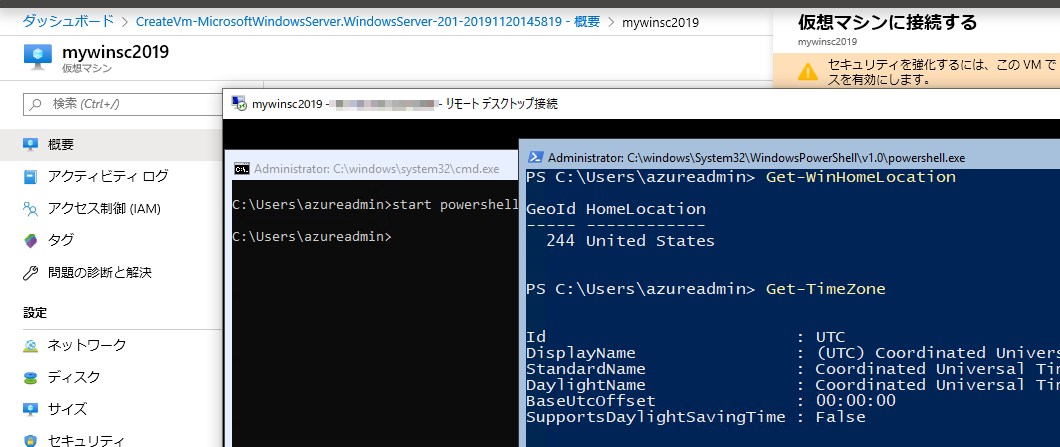This screenshot has height=447, width=1060.
Task: Open the 概要 menu item
Action: click(x=112, y=144)
